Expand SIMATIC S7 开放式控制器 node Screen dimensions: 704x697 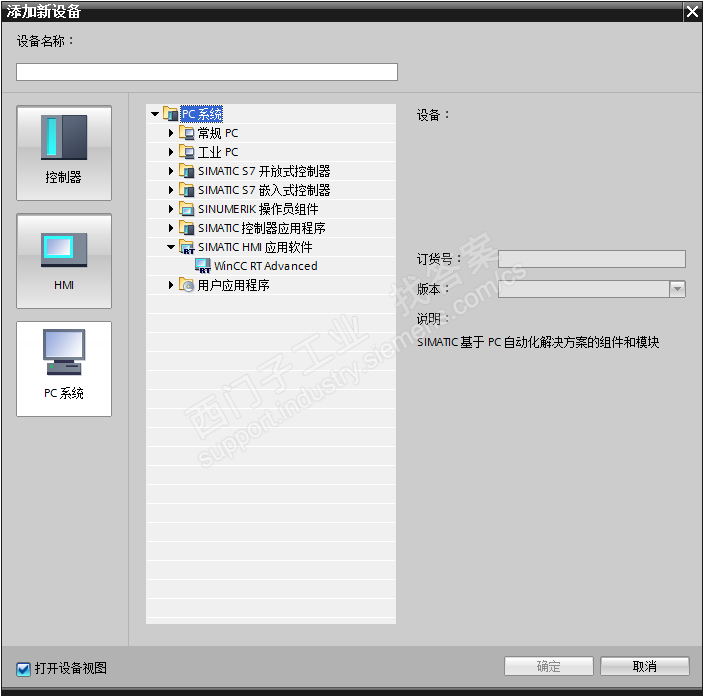point(171,171)
